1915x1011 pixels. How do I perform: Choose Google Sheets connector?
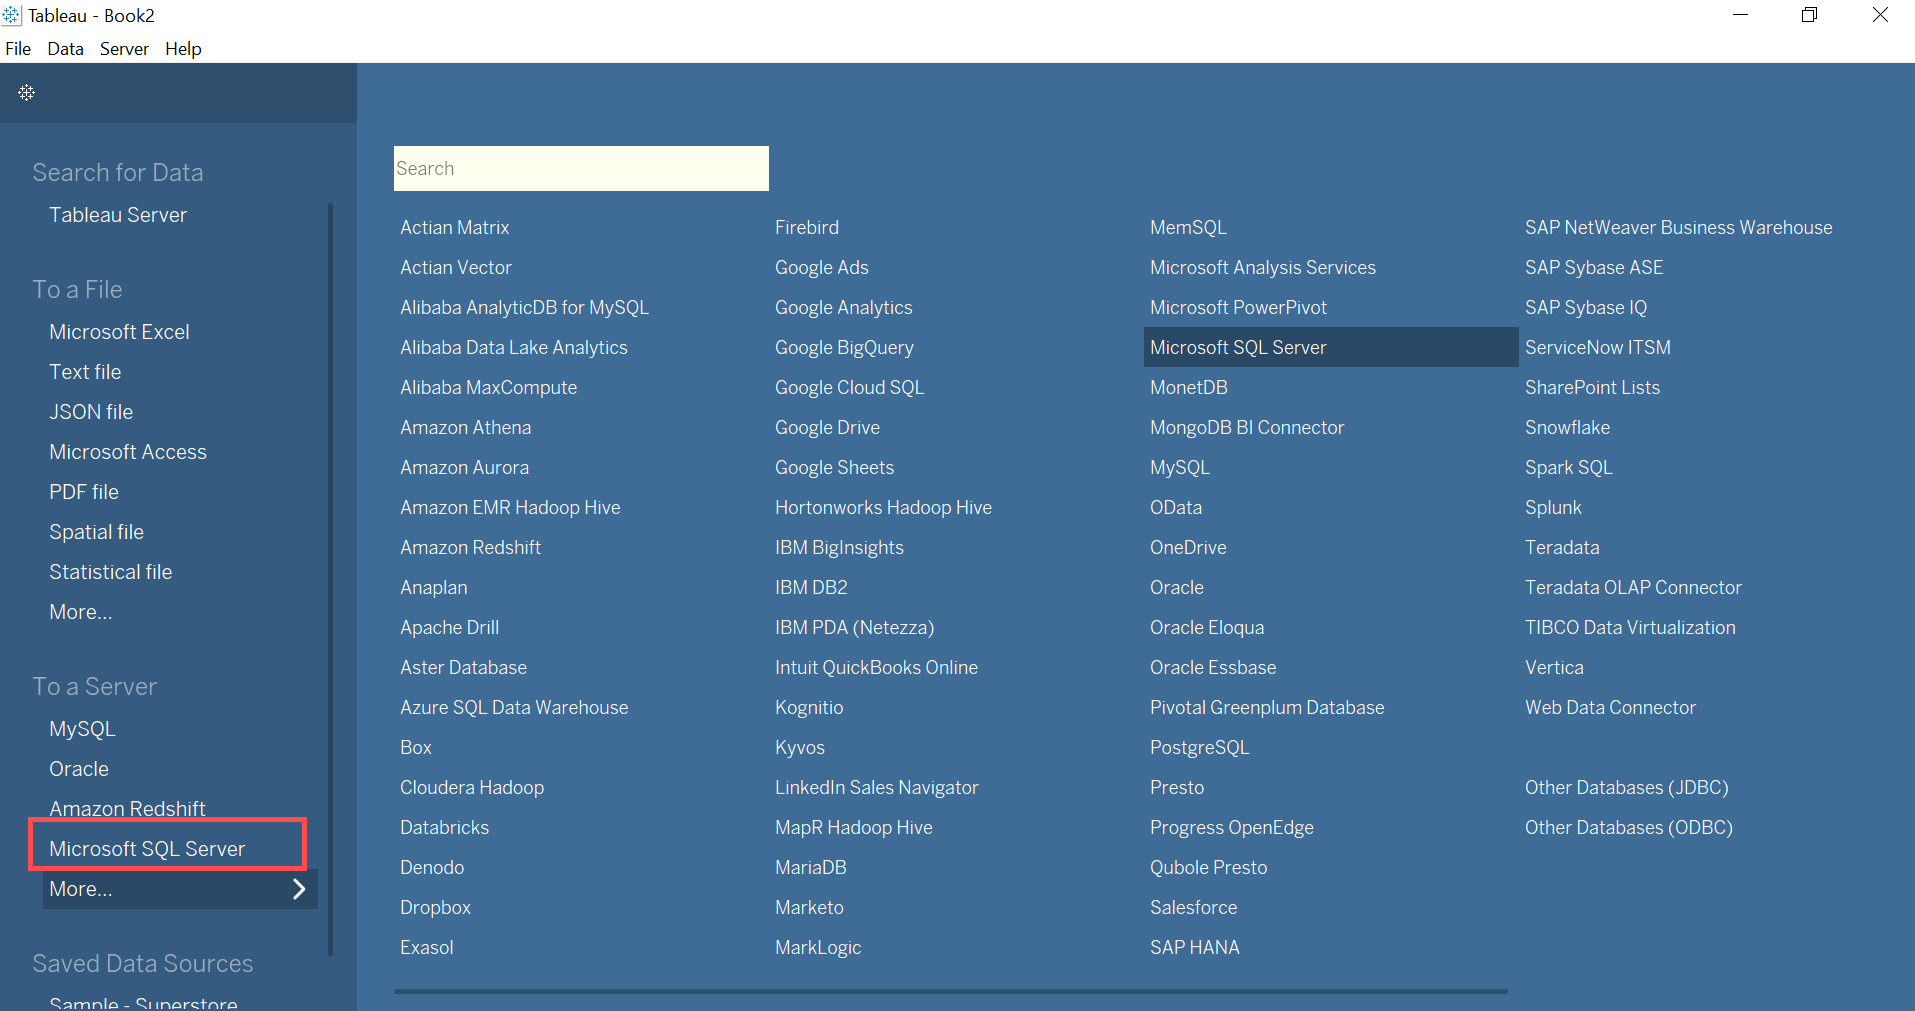(834, 467)
